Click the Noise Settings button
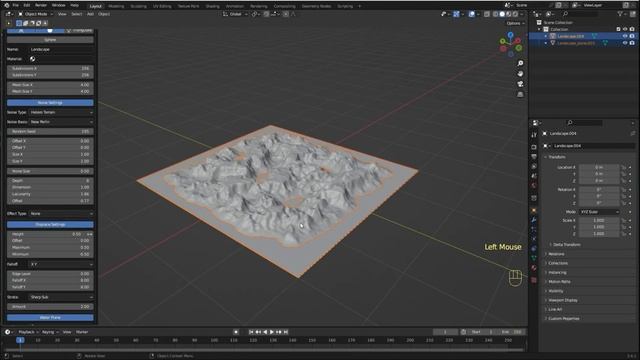 50,102
